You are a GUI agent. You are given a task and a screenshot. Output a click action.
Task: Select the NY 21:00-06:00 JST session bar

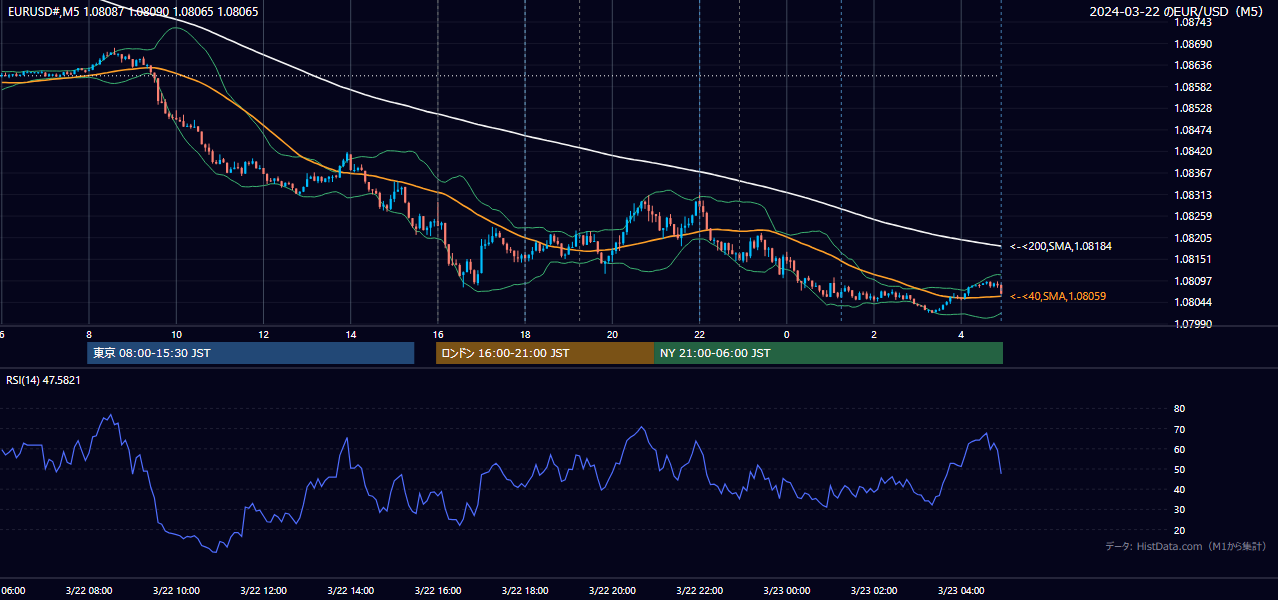pyautogui.click(x=828, y=353)
